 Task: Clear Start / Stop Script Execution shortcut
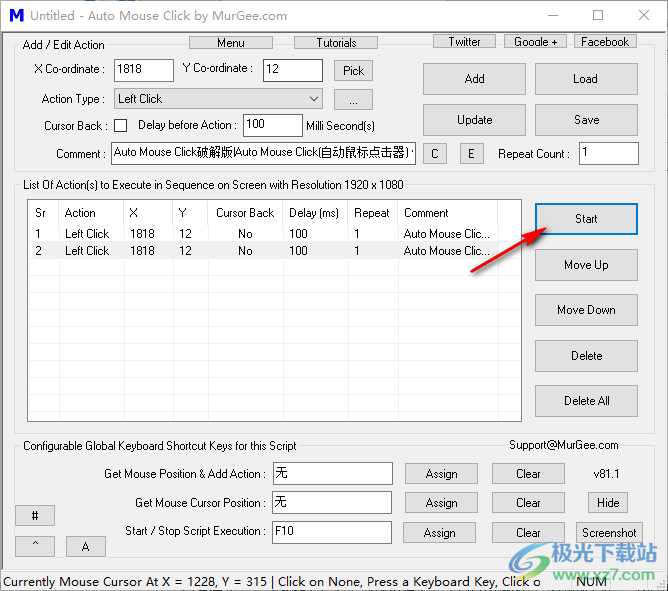point(528,533)
